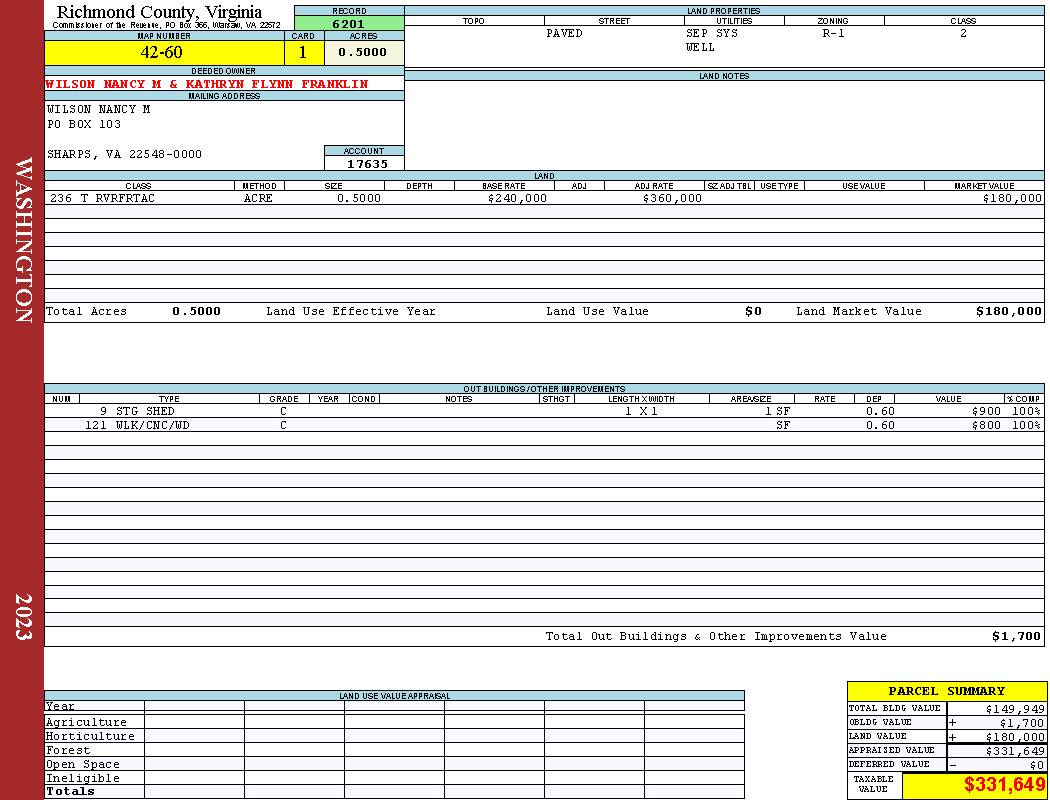Select account number 17635
1050x800 pixels.
tap(367, 164)
